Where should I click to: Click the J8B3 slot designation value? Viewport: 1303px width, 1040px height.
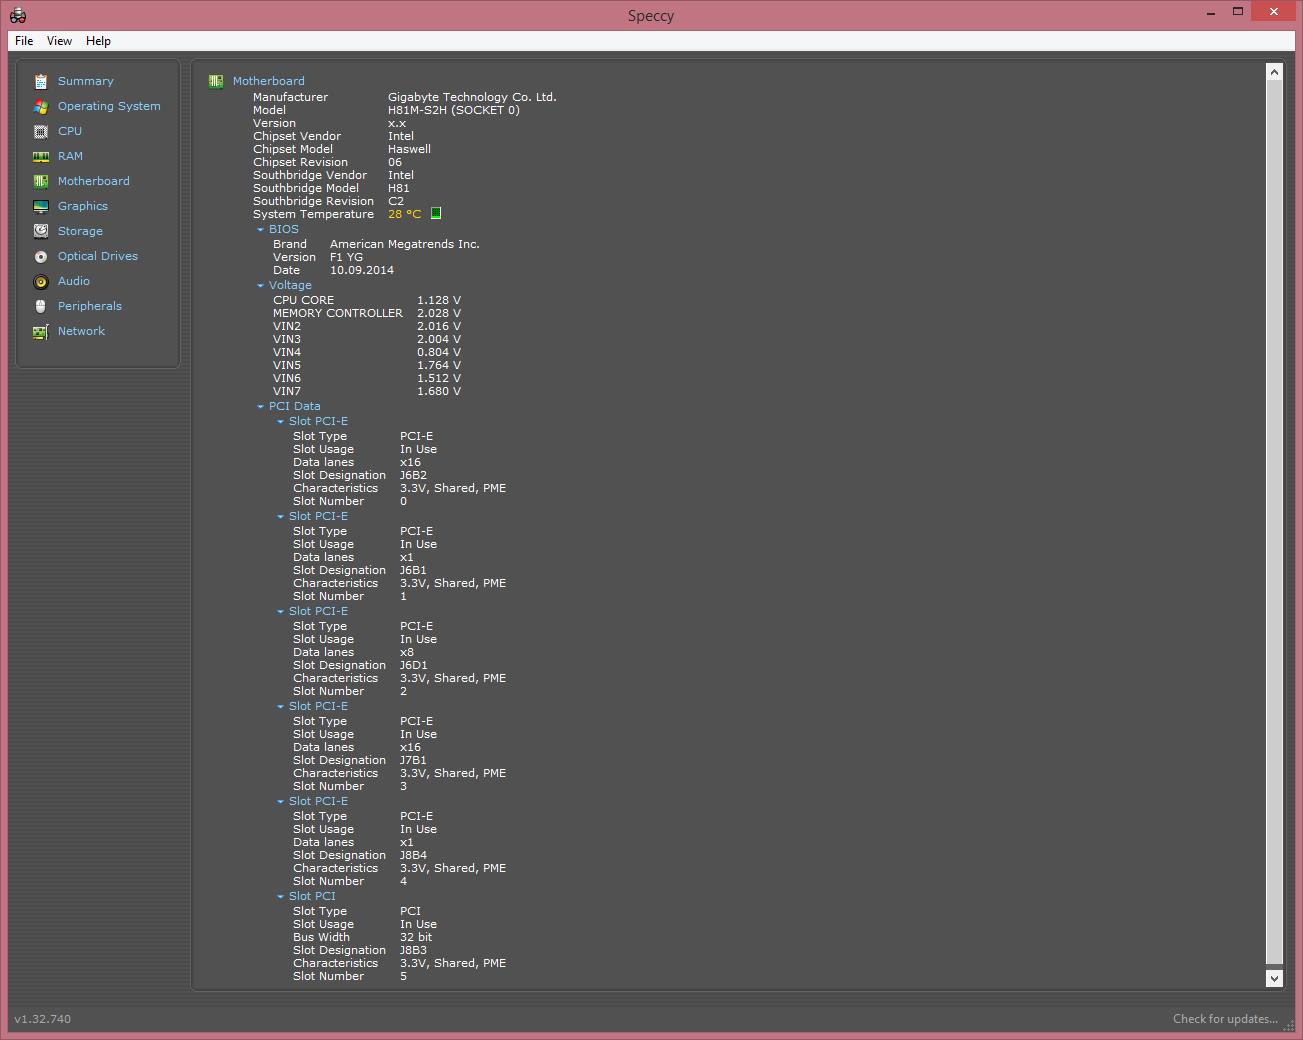tap(413, 950)
